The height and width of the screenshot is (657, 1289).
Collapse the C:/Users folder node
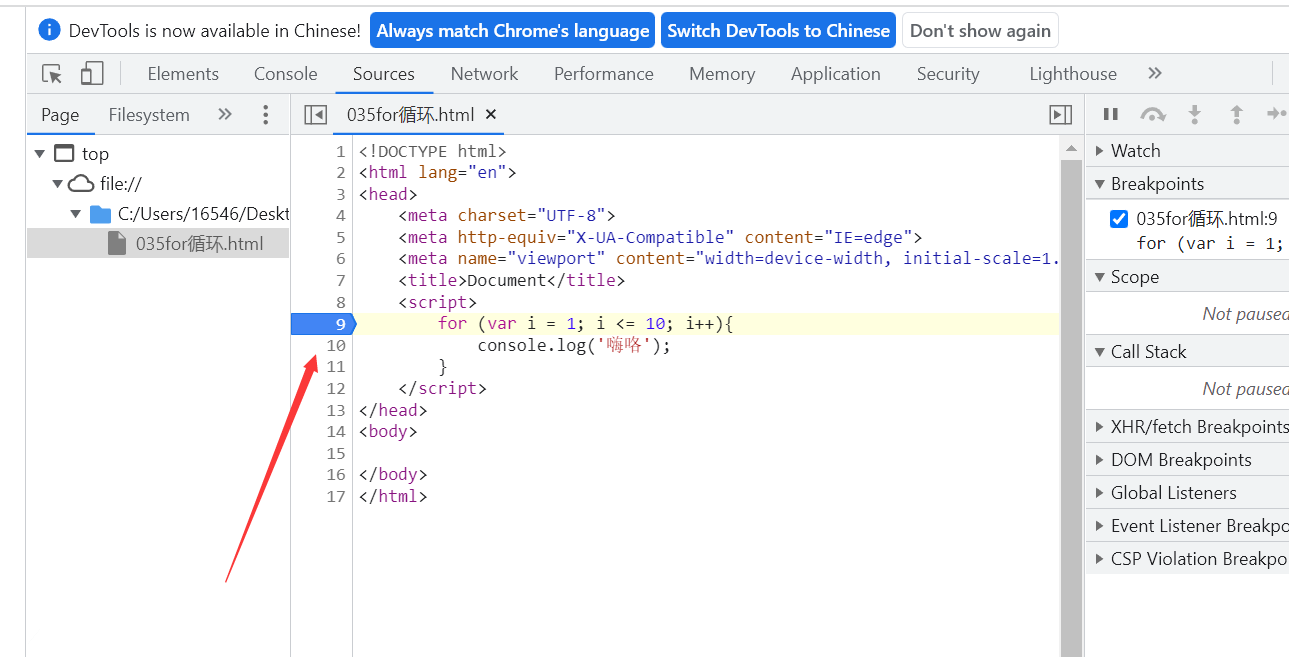[x=76, y=214]
